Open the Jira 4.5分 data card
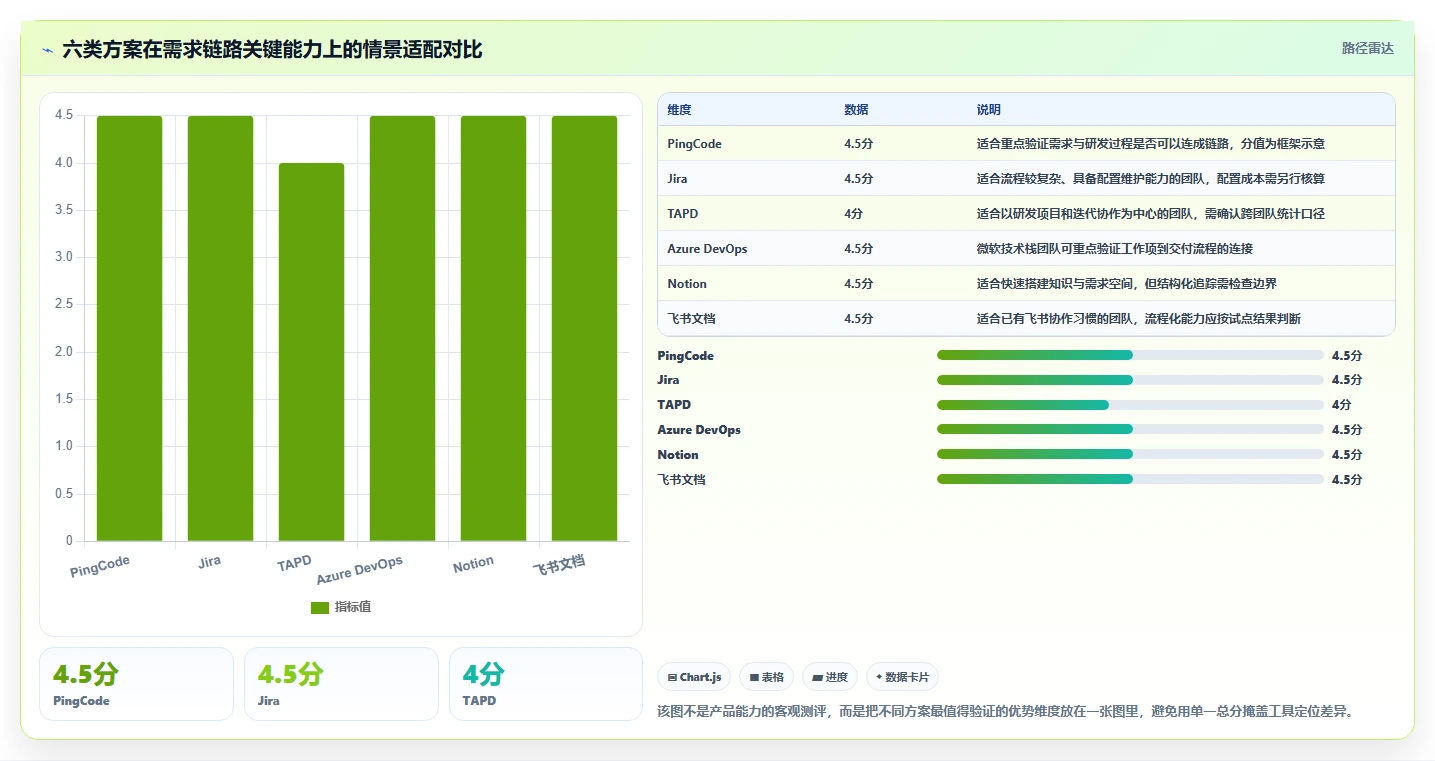Viewport: 1435px width, 761px height. 341,684
